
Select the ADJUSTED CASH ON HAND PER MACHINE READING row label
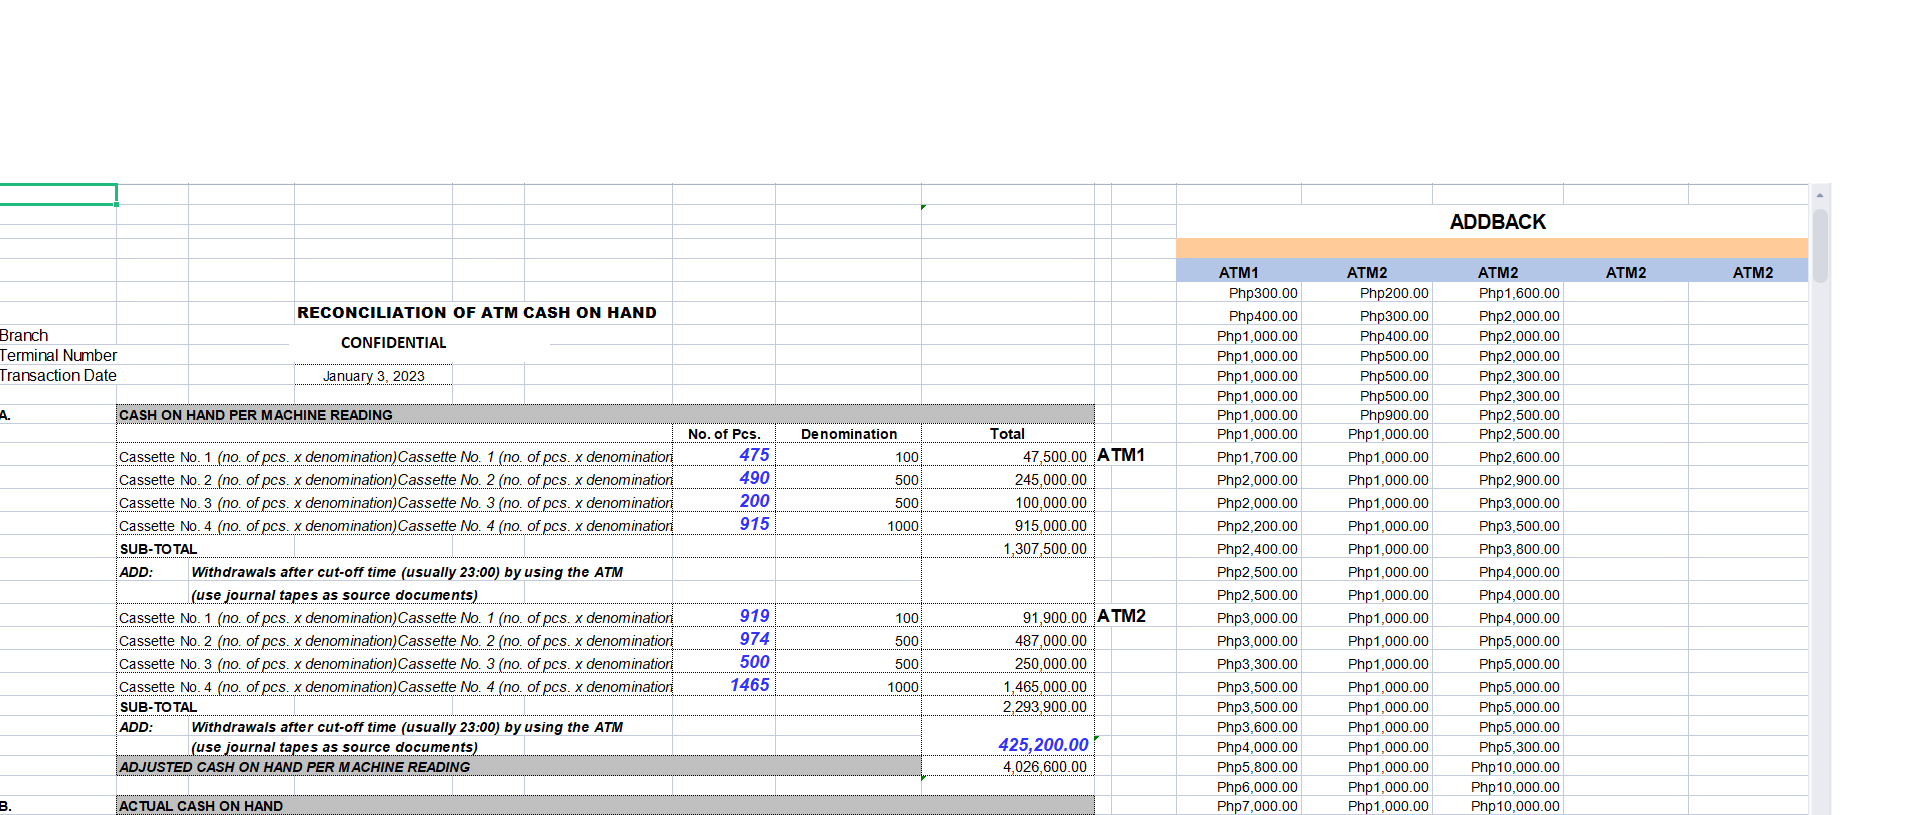[519, 767]
